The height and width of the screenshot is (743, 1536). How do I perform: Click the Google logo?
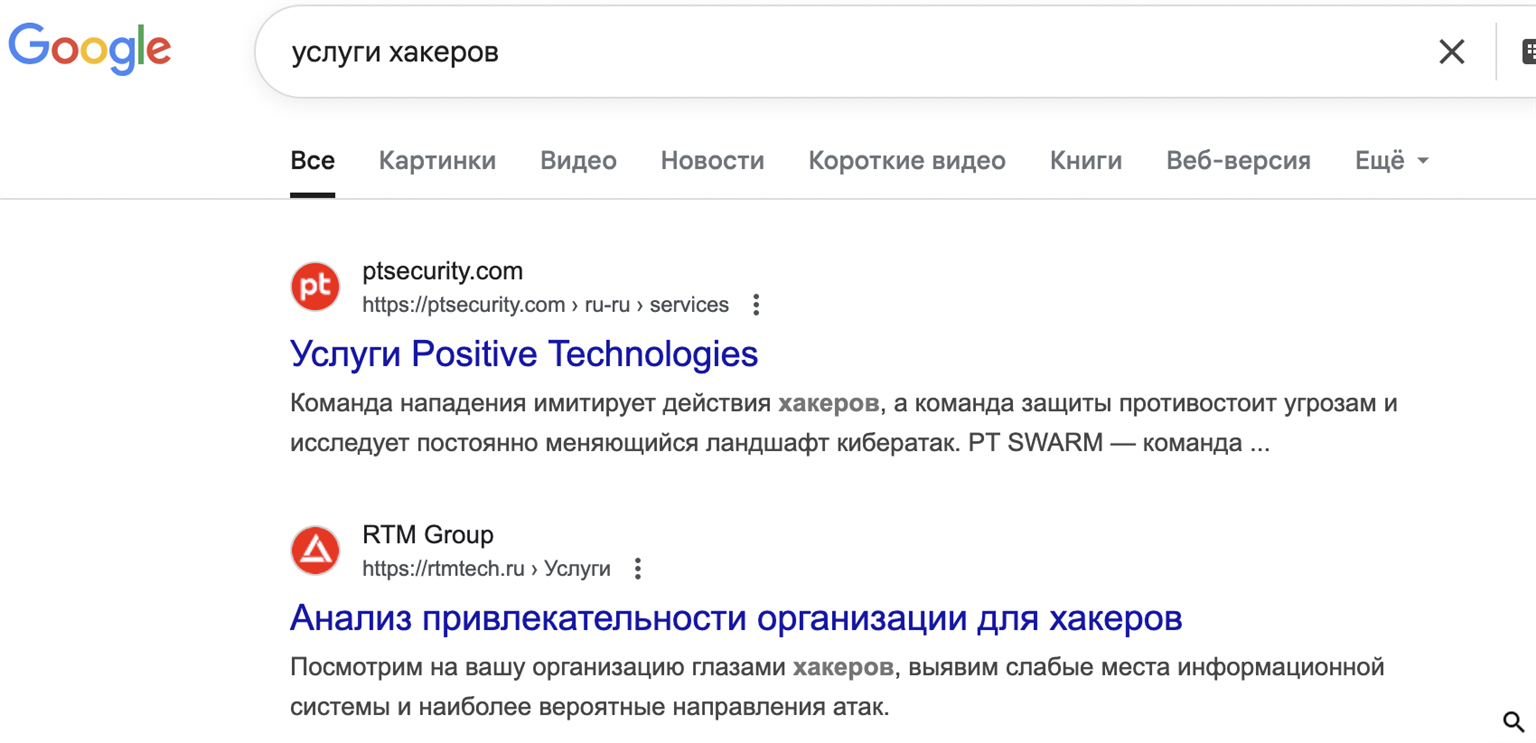click(x=90, y=48)
